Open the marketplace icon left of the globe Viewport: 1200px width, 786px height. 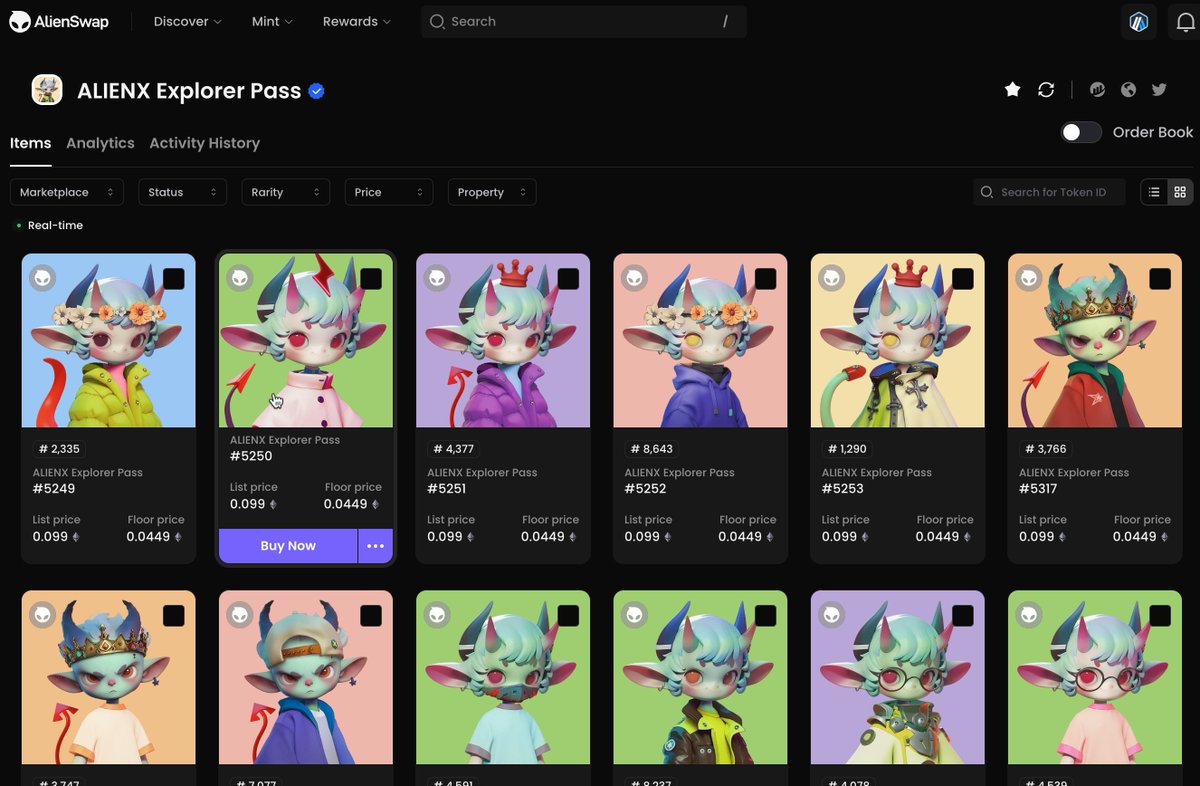[x=1097, y=90]
